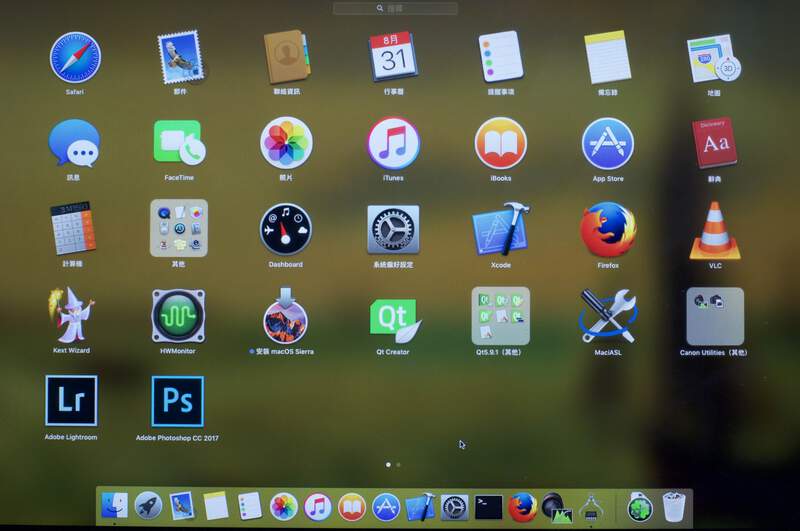Launch Terminal from the Dock
This screenshot has width=800, height=531.
488,508
